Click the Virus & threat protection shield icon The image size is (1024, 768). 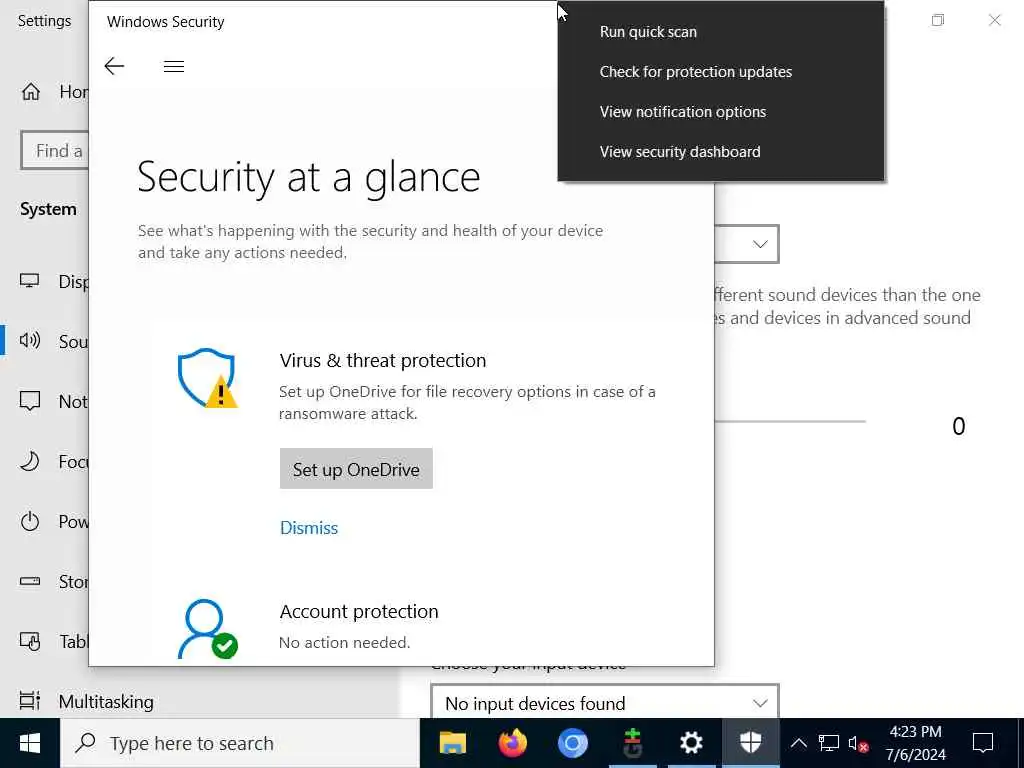point(207,378)
